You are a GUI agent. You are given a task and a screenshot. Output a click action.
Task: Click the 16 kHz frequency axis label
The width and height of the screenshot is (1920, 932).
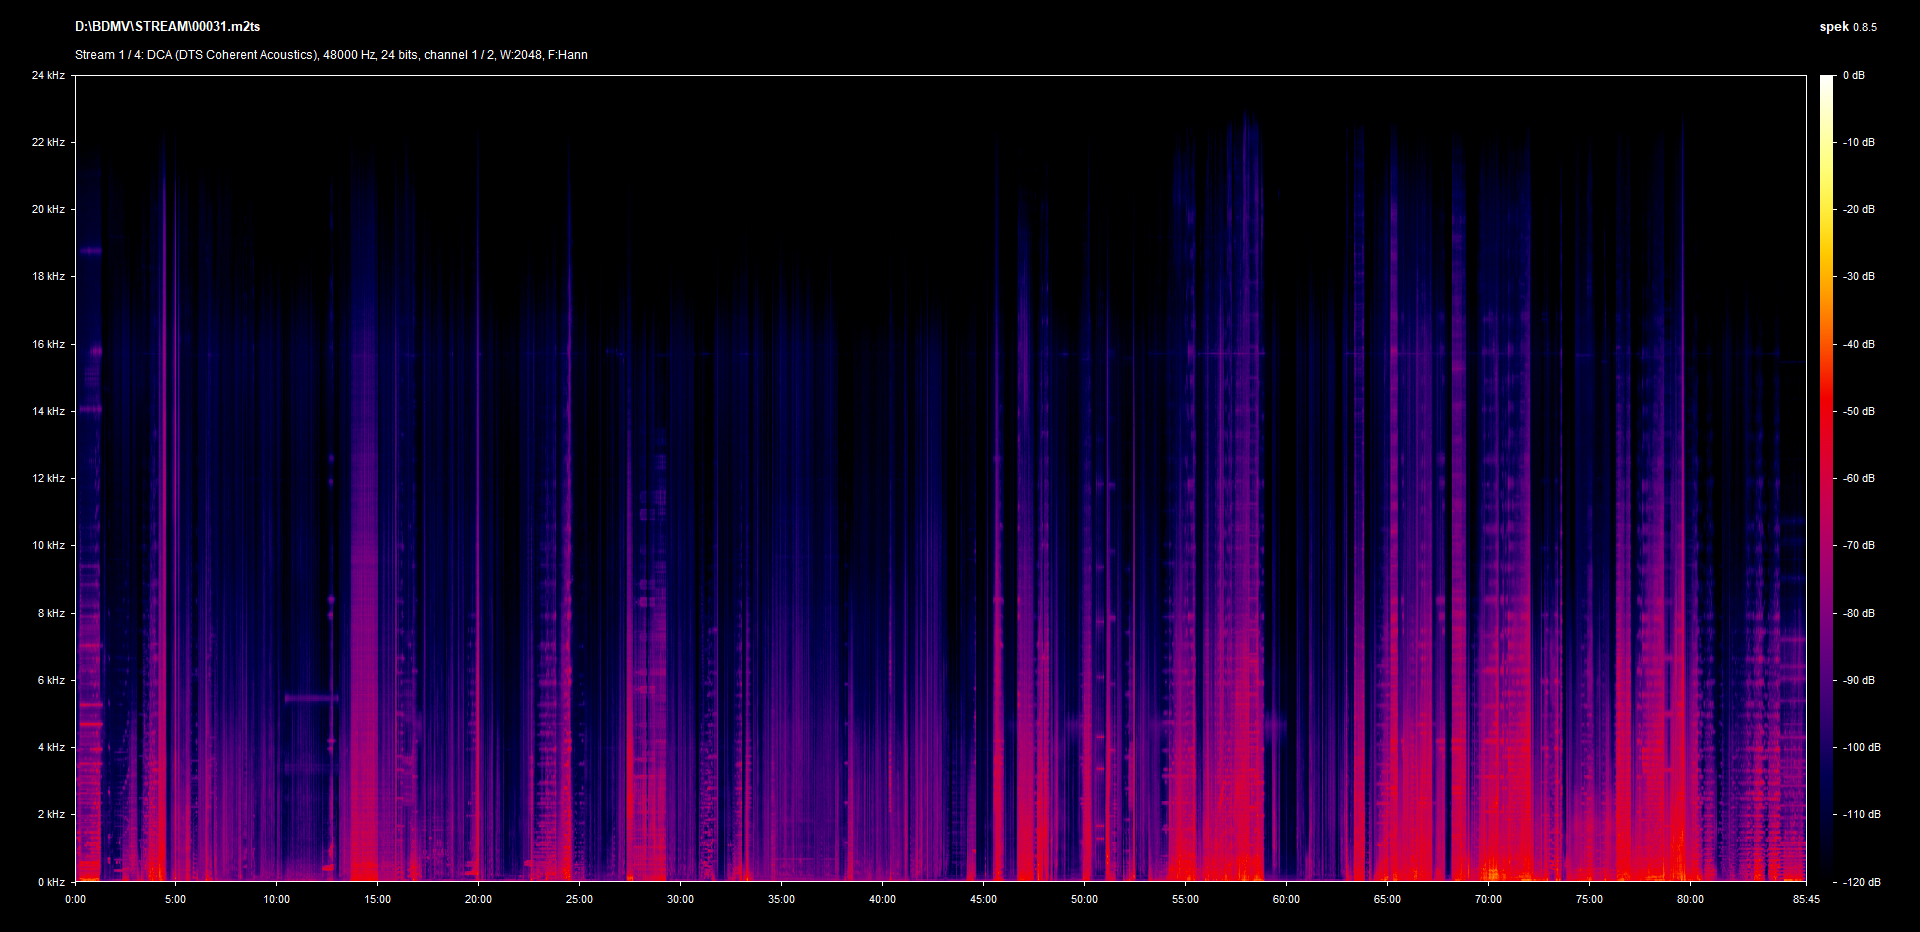(x=48, y=344)
